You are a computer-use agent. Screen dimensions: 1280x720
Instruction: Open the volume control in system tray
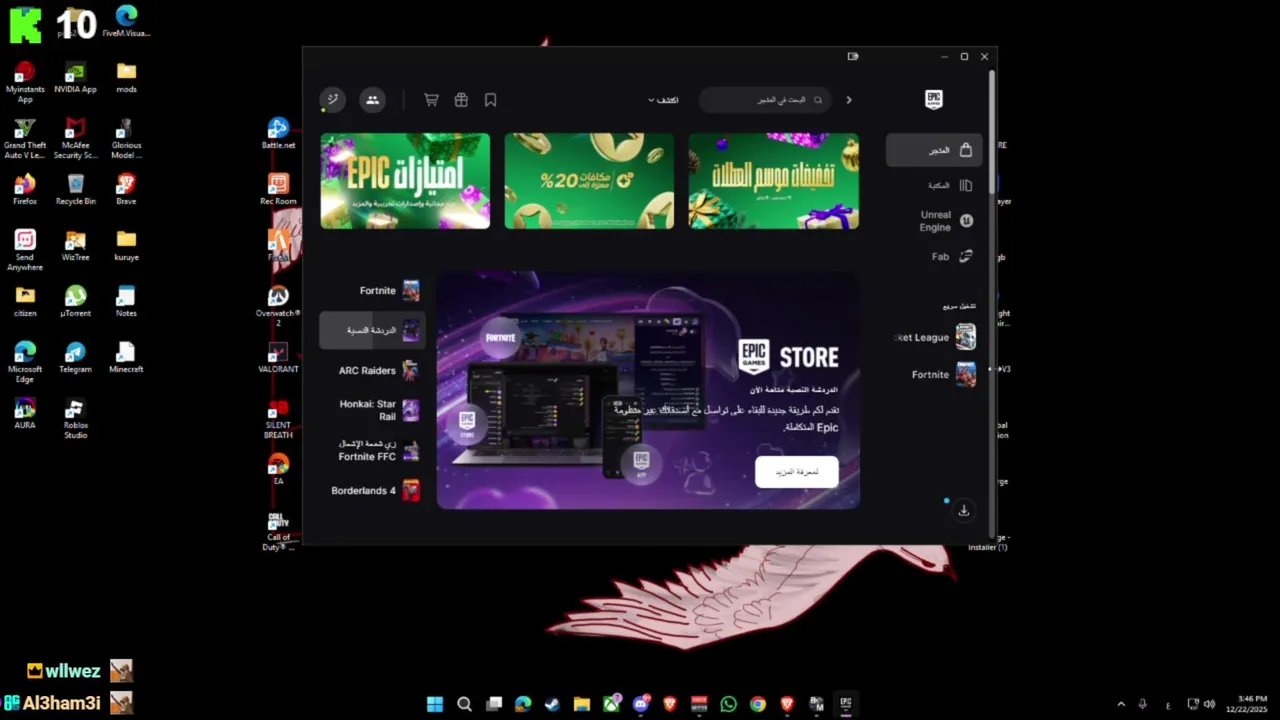1209,704
